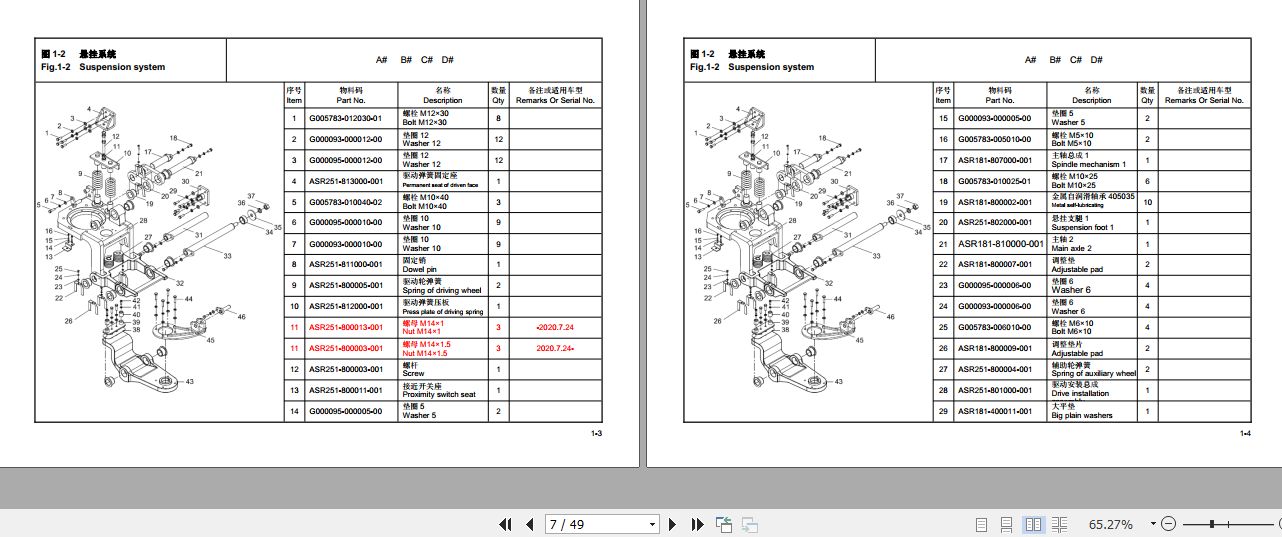Select part number ASR251-801000-001
This screenshot has width=1282, height=537.
point(995,391)
